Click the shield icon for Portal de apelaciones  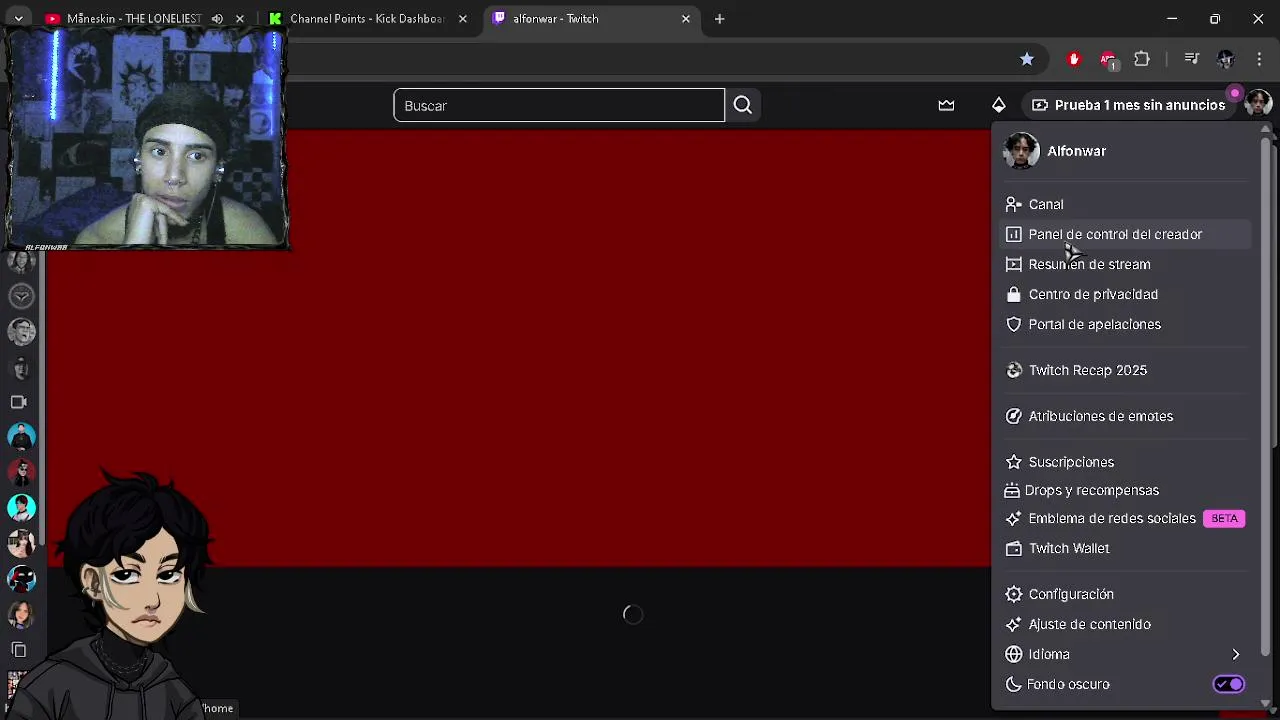click(1013, 324)
